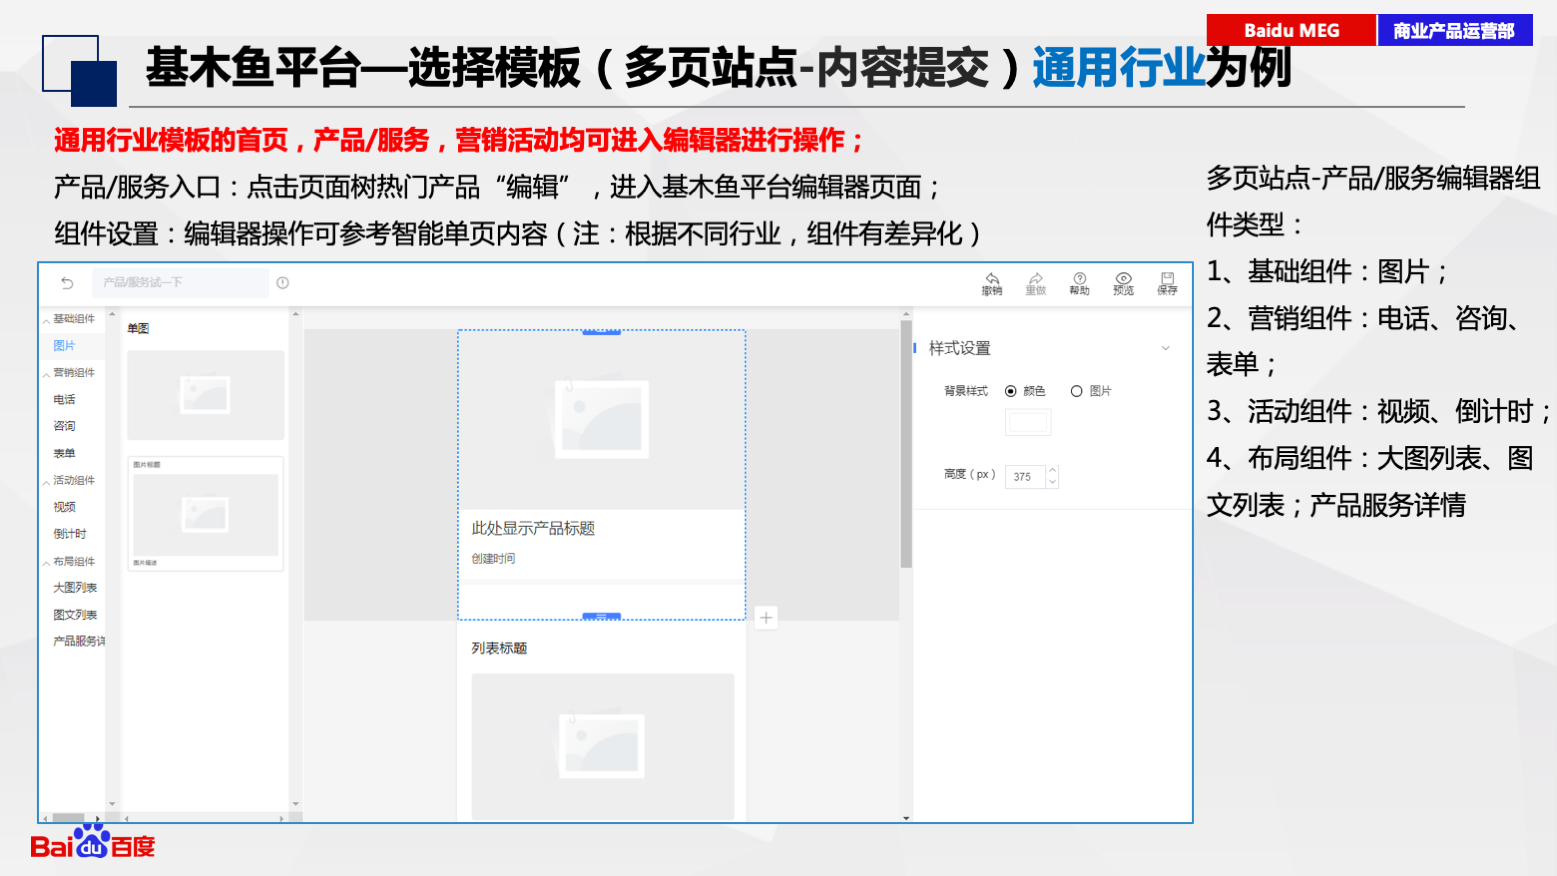This screenshot has width=1557, height=876.
Task: Click the image placeholder under 列表标题
Action: [x=602, y=746]
